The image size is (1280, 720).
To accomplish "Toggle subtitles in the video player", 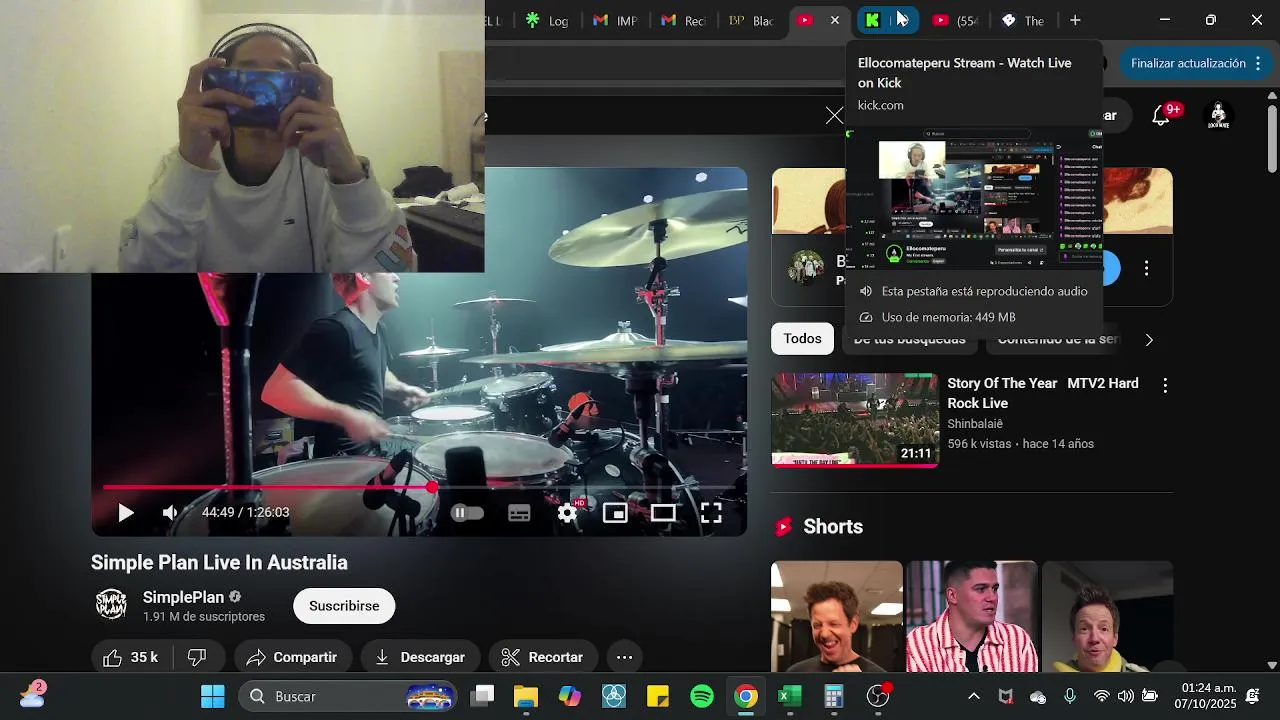I will point(519,513).
